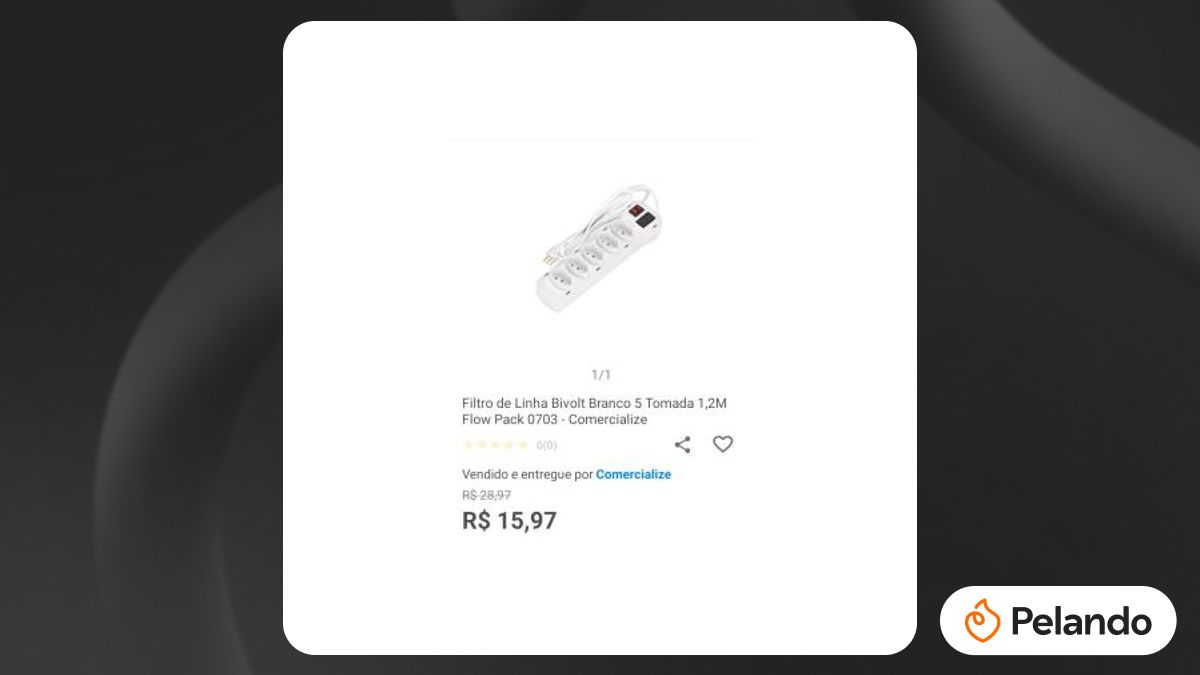1200x675 pixels.
Task: Click the crossed-out R$ 28,97 price
Action: click(x=487, y=495)
